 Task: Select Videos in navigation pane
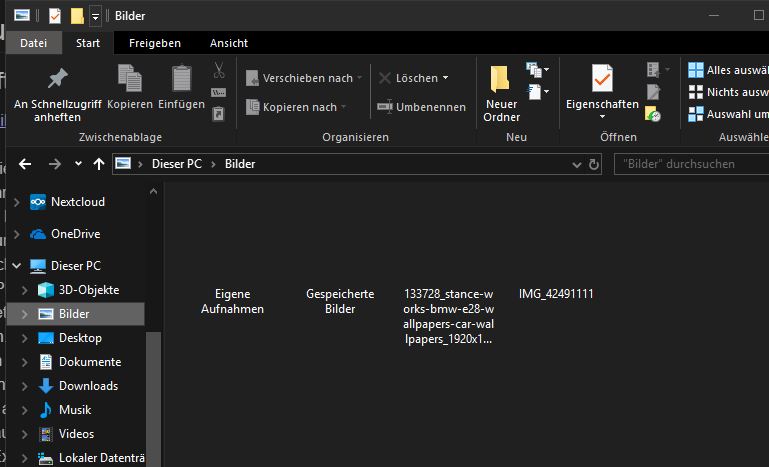76,434
